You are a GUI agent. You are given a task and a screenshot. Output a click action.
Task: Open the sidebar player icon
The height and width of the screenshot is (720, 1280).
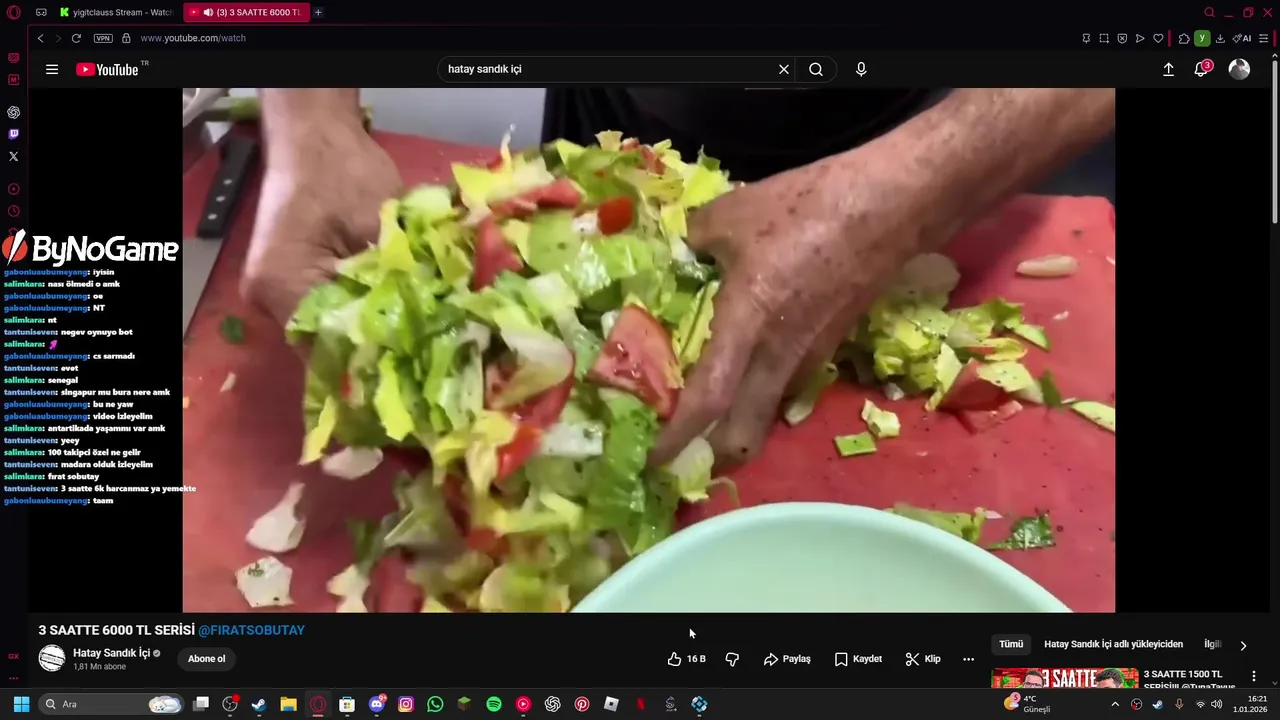13,189
